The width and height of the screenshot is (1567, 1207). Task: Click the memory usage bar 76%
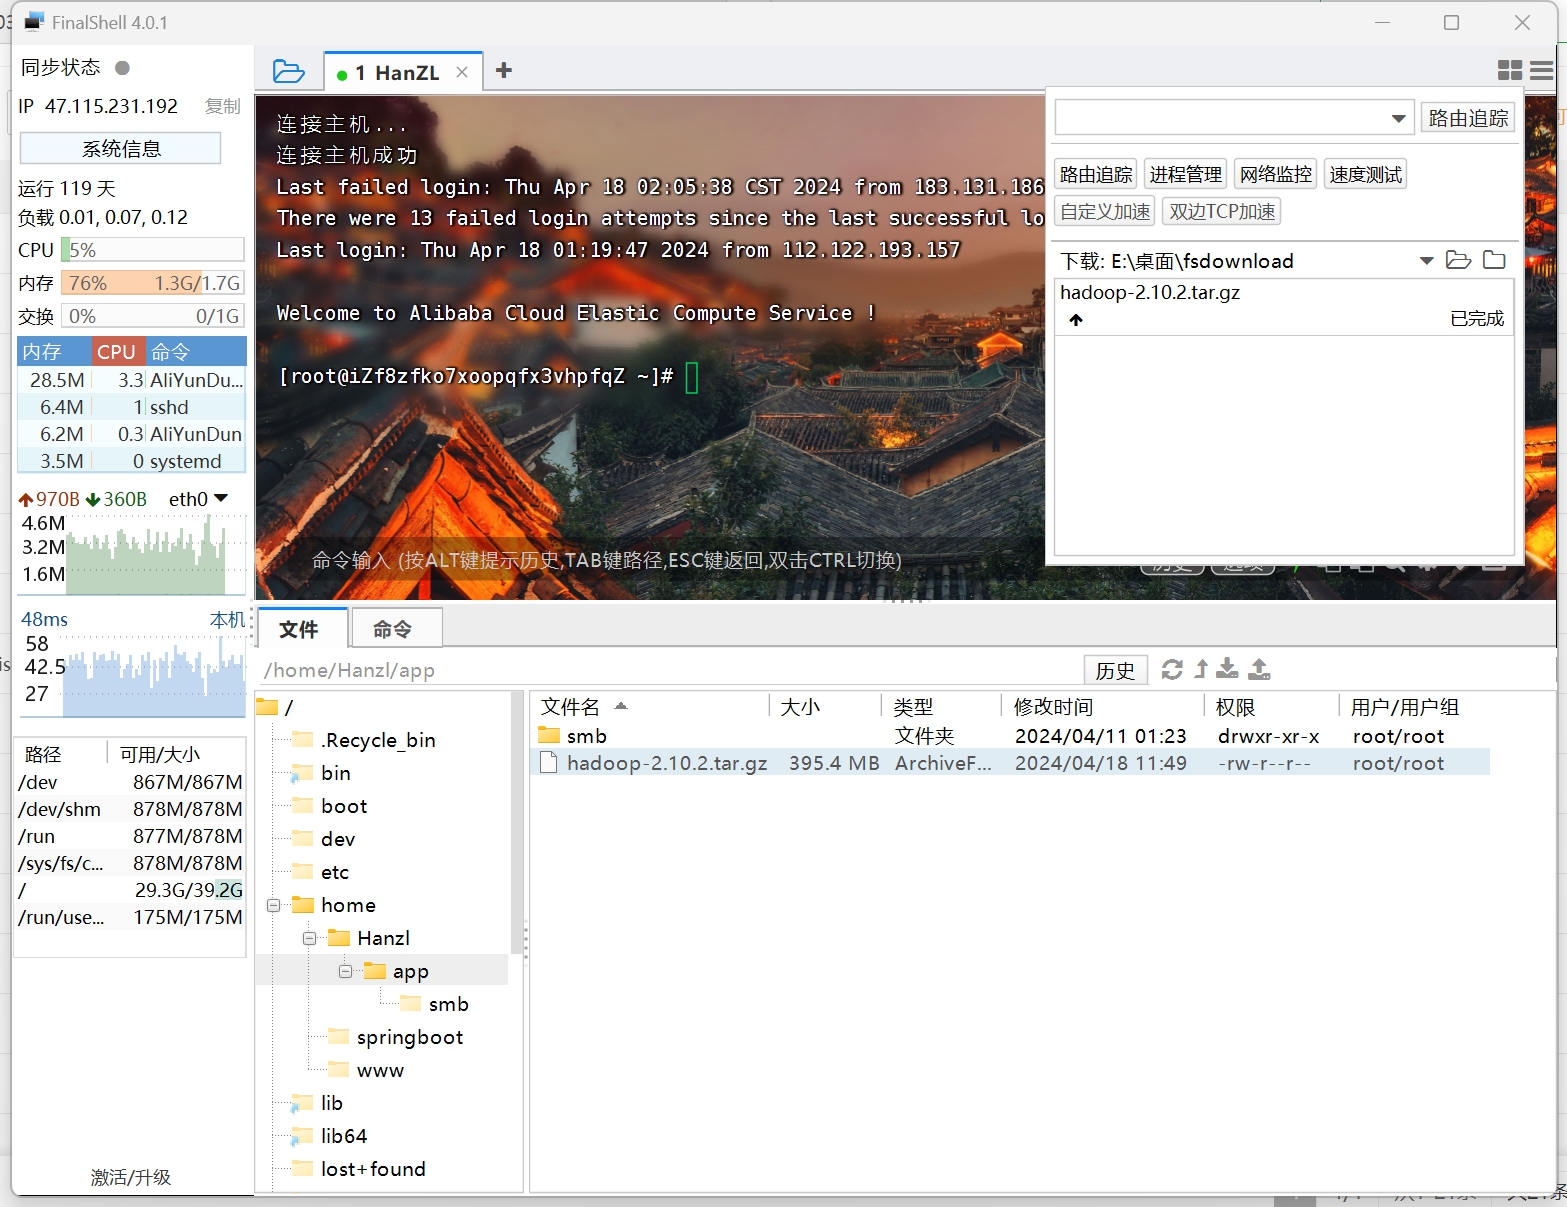152,283
